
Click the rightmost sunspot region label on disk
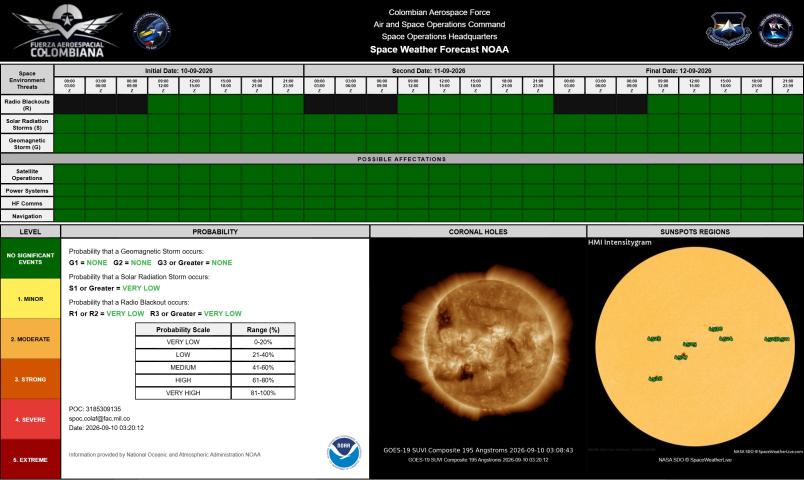[776, 339]
